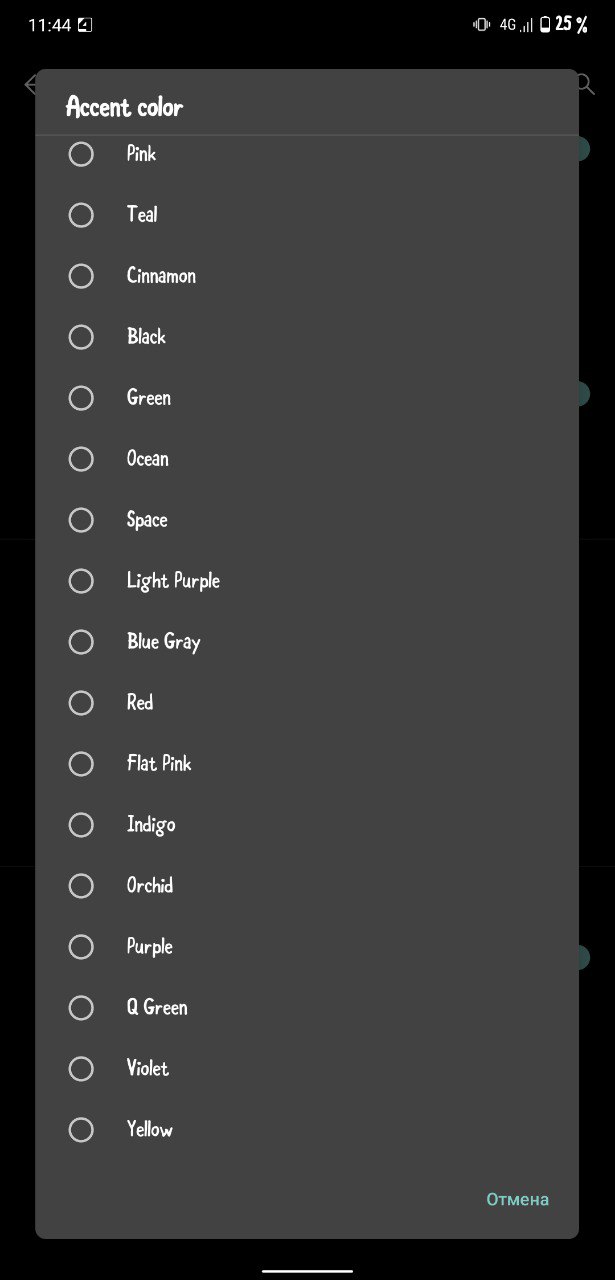This screenshot has height=1280, width=615.
Task: Select the Green accent color
Action: tap(307, 398)
